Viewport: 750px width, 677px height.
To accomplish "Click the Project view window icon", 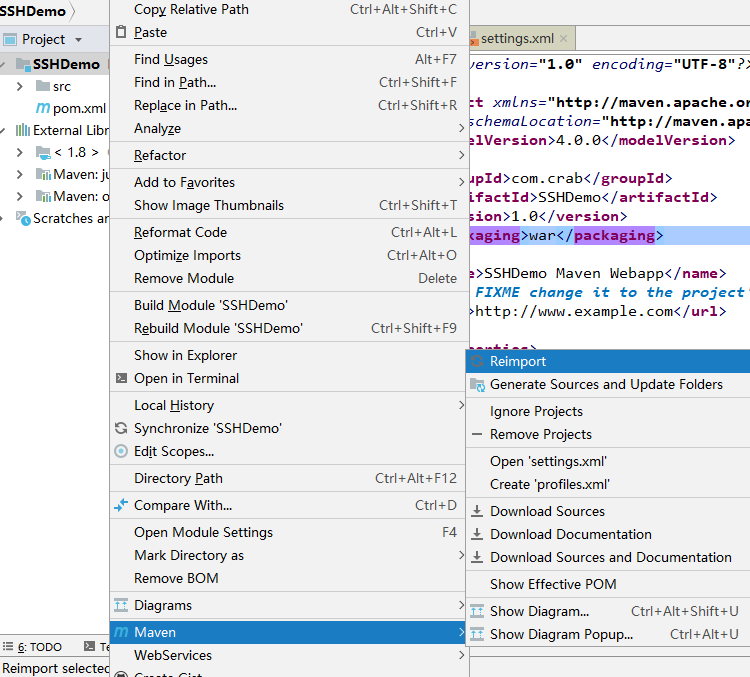I will tap(10, 39).
